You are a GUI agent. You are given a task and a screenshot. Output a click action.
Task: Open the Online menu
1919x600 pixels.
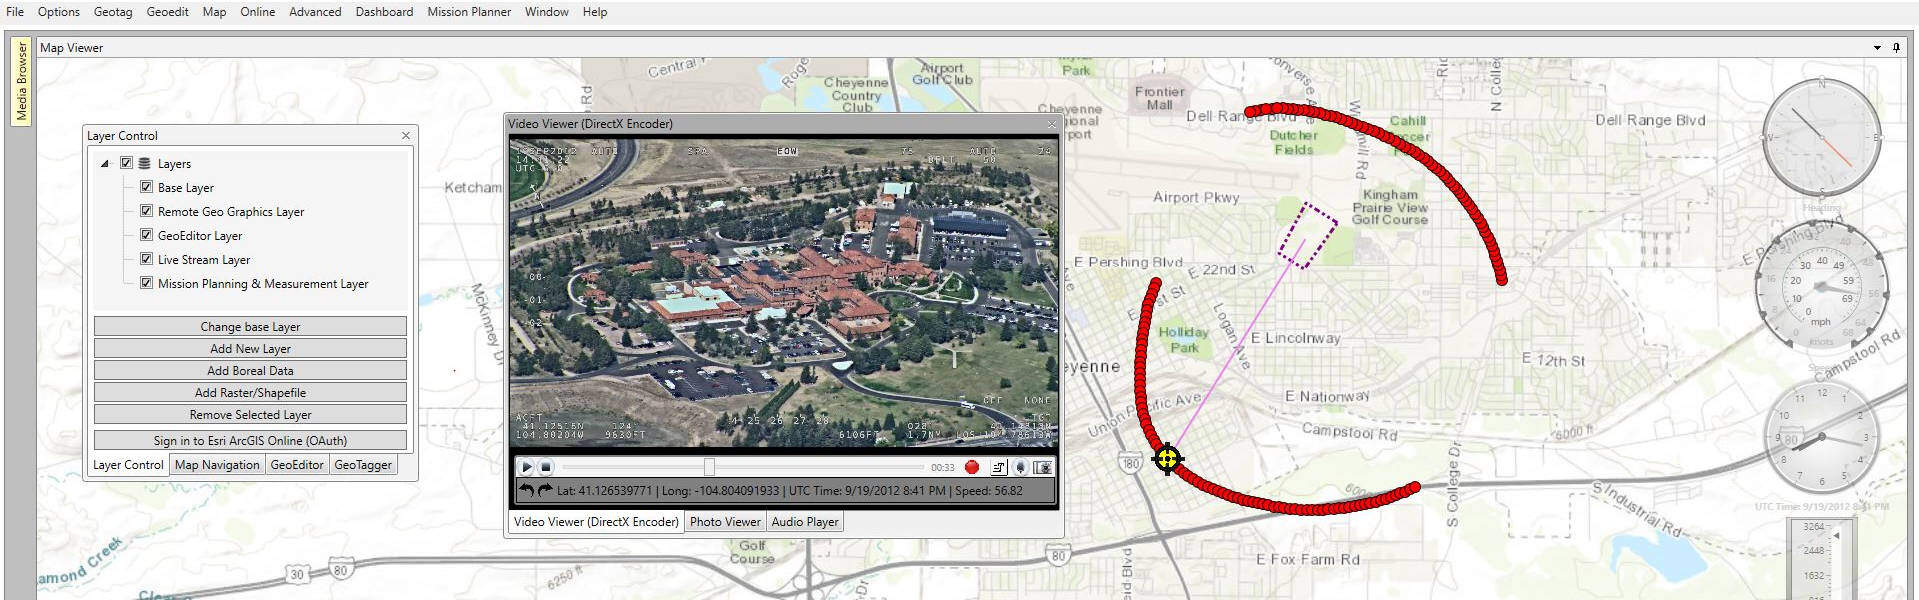(x=257, y=12)
